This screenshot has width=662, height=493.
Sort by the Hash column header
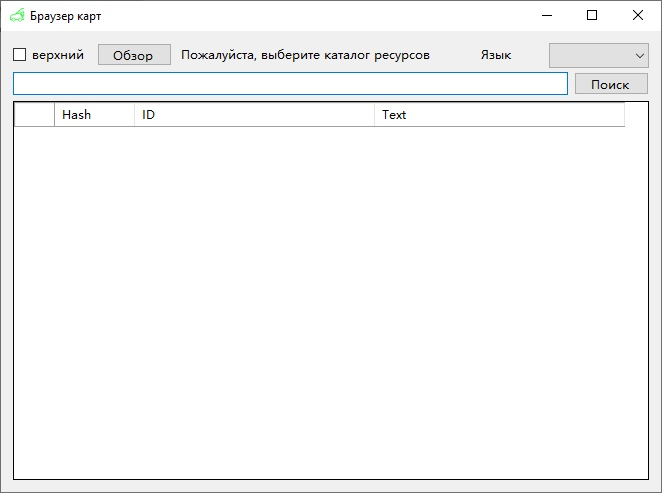(94, 115)
